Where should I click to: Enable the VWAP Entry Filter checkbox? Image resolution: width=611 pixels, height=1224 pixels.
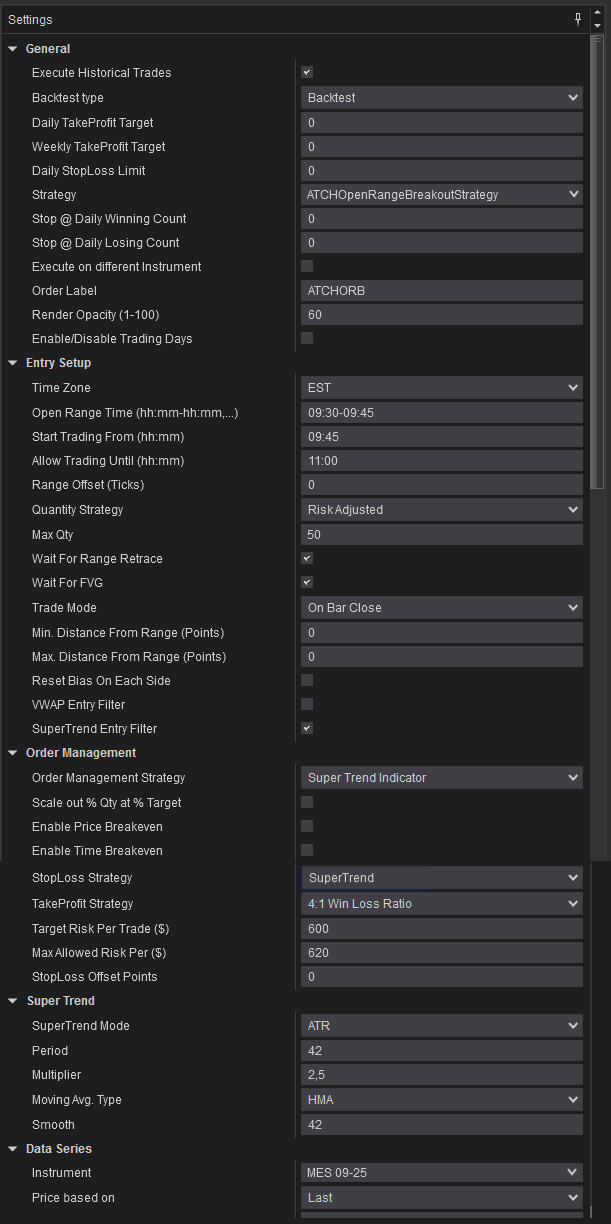[x=307, y=704]
